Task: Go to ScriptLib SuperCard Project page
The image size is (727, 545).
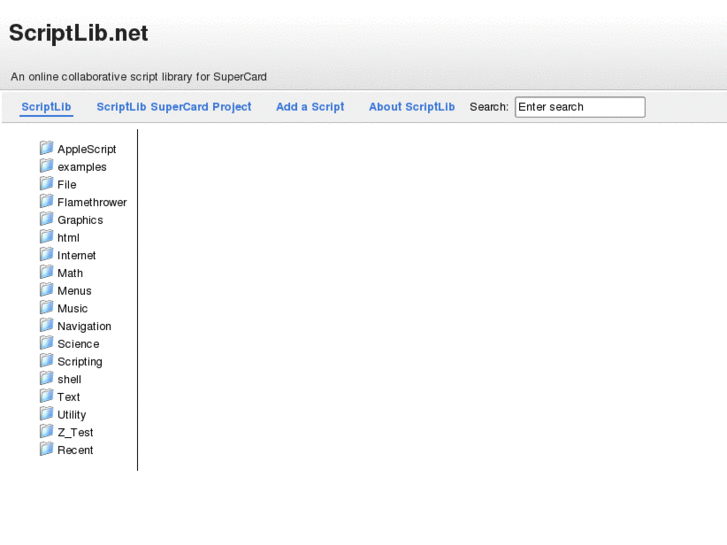Action: coord(174,107)
